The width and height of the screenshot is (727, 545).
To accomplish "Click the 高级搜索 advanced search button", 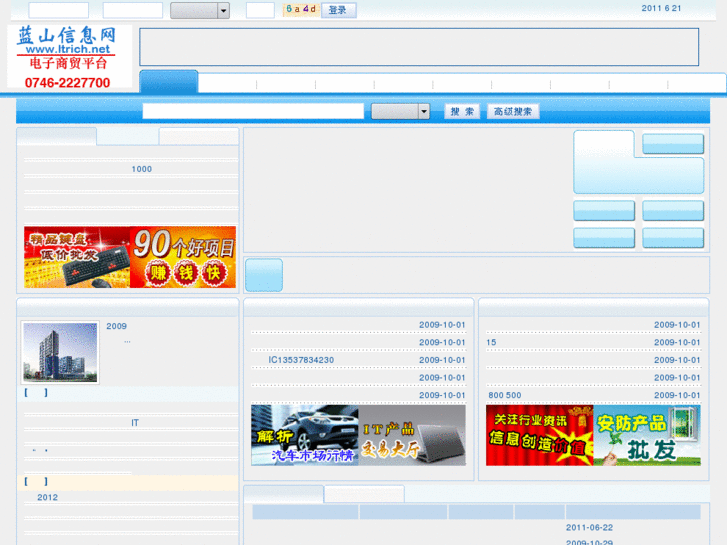I will tap(513, 111).
